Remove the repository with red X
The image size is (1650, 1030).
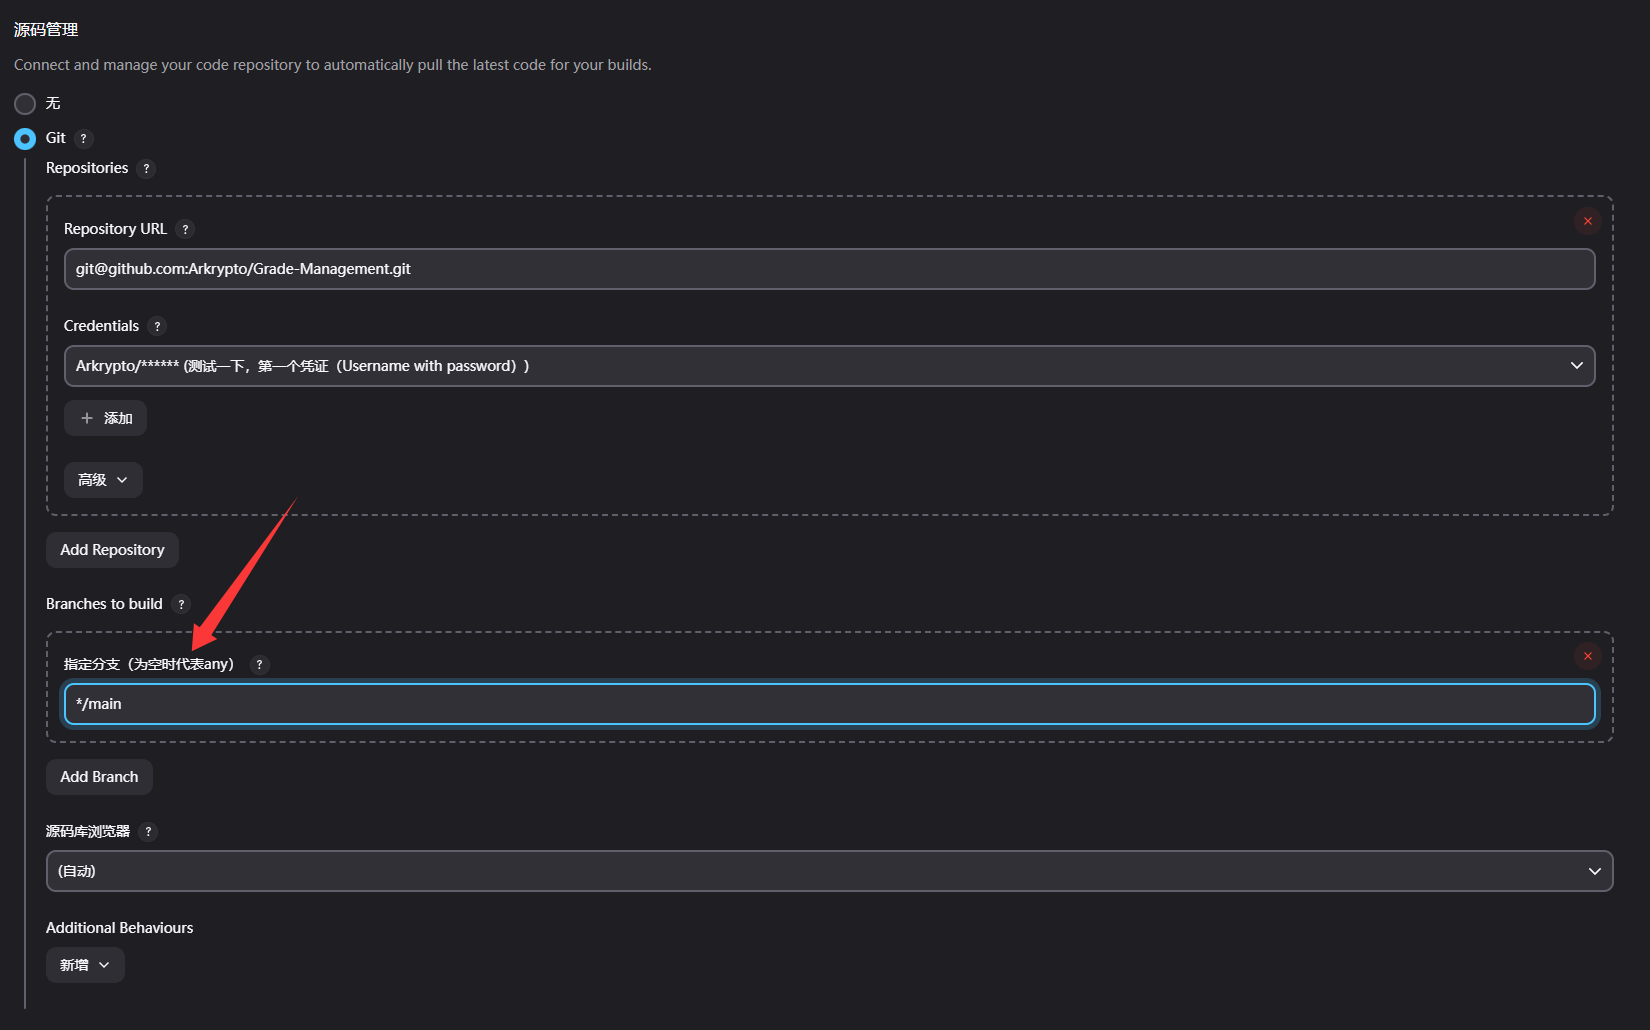click(x=1587, y=221)
